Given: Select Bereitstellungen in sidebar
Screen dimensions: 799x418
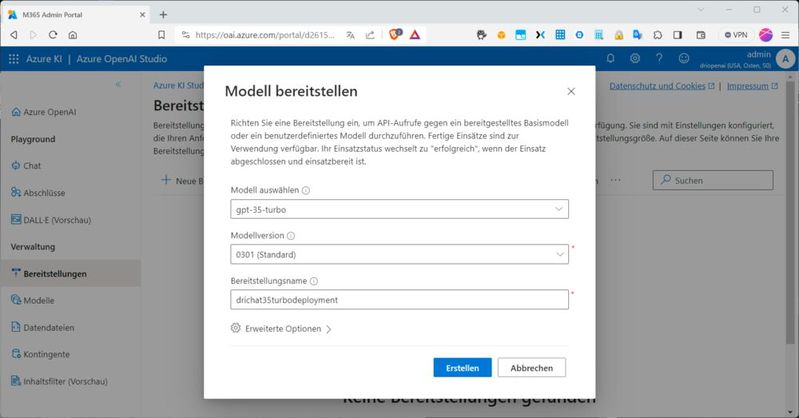Looking at the screenshot, I should tap(70, 273).
